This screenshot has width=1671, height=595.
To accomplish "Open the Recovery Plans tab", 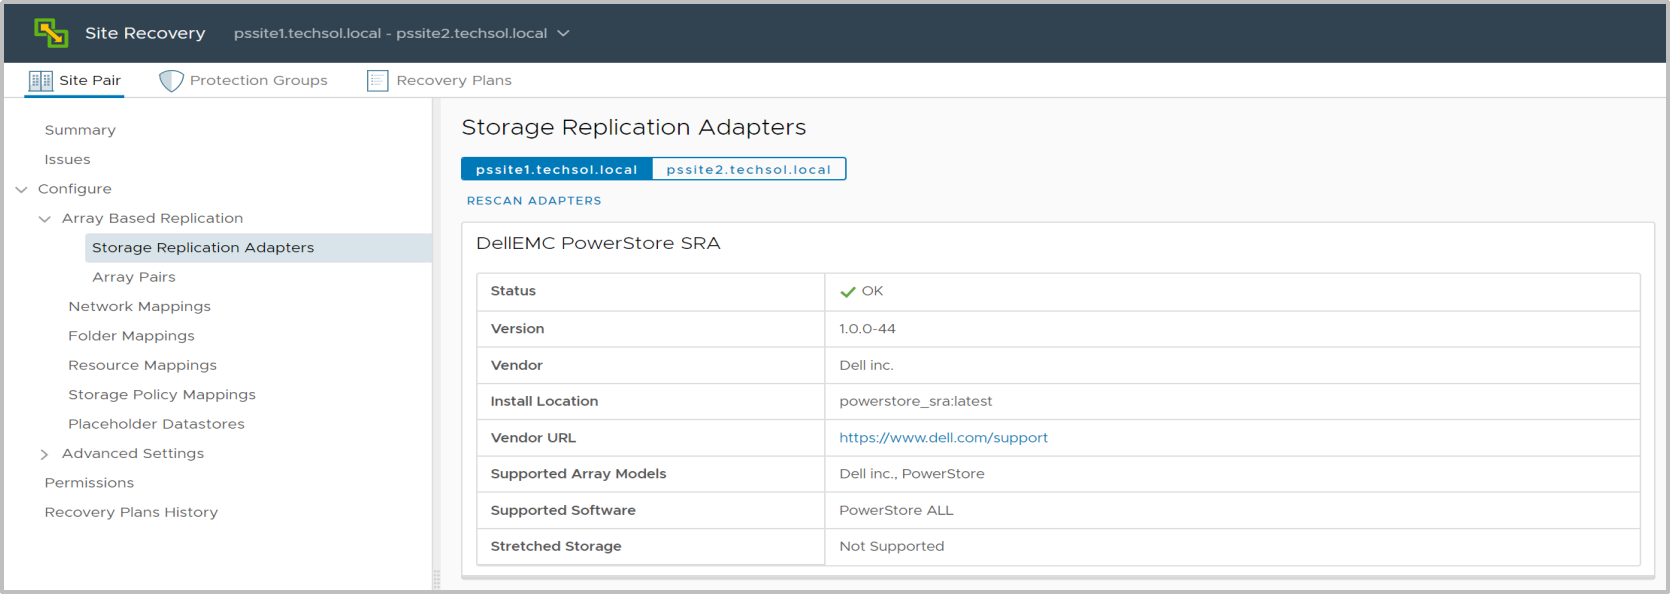I will pyautogui.click(x=439, y=81).
